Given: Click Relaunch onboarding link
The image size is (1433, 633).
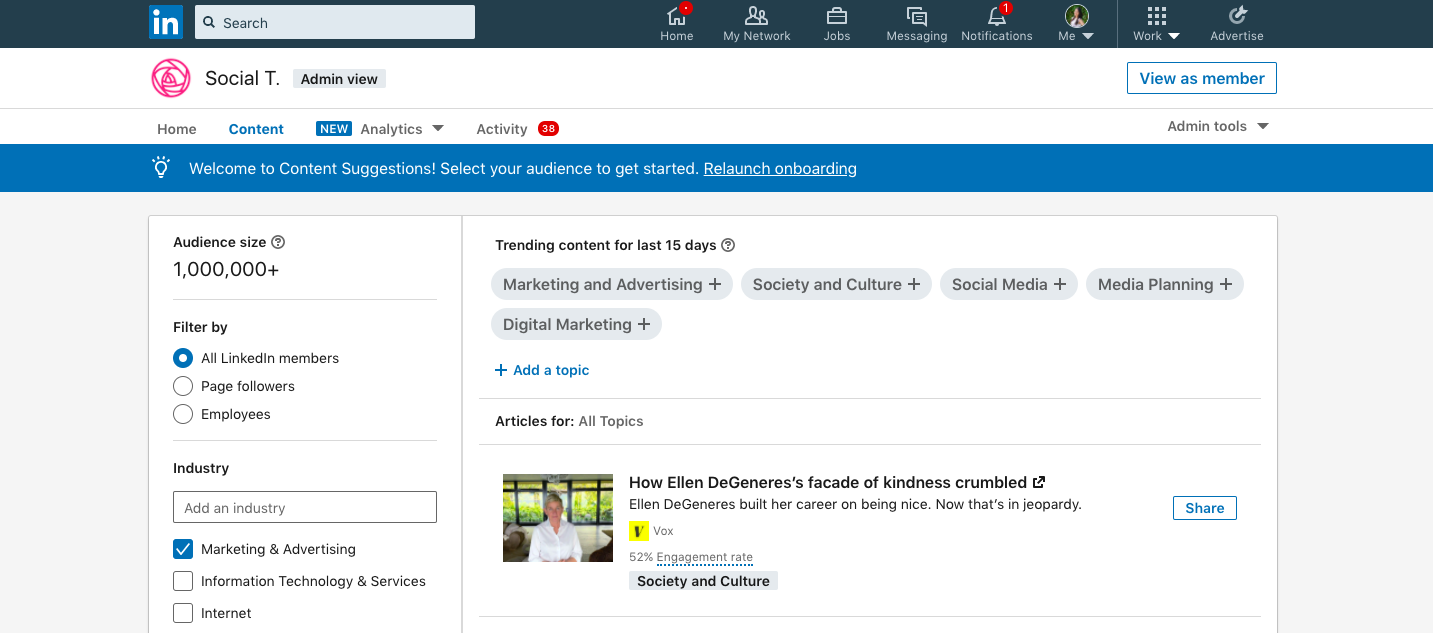Looking at the screenshot, I should click(x=780, y=168).
